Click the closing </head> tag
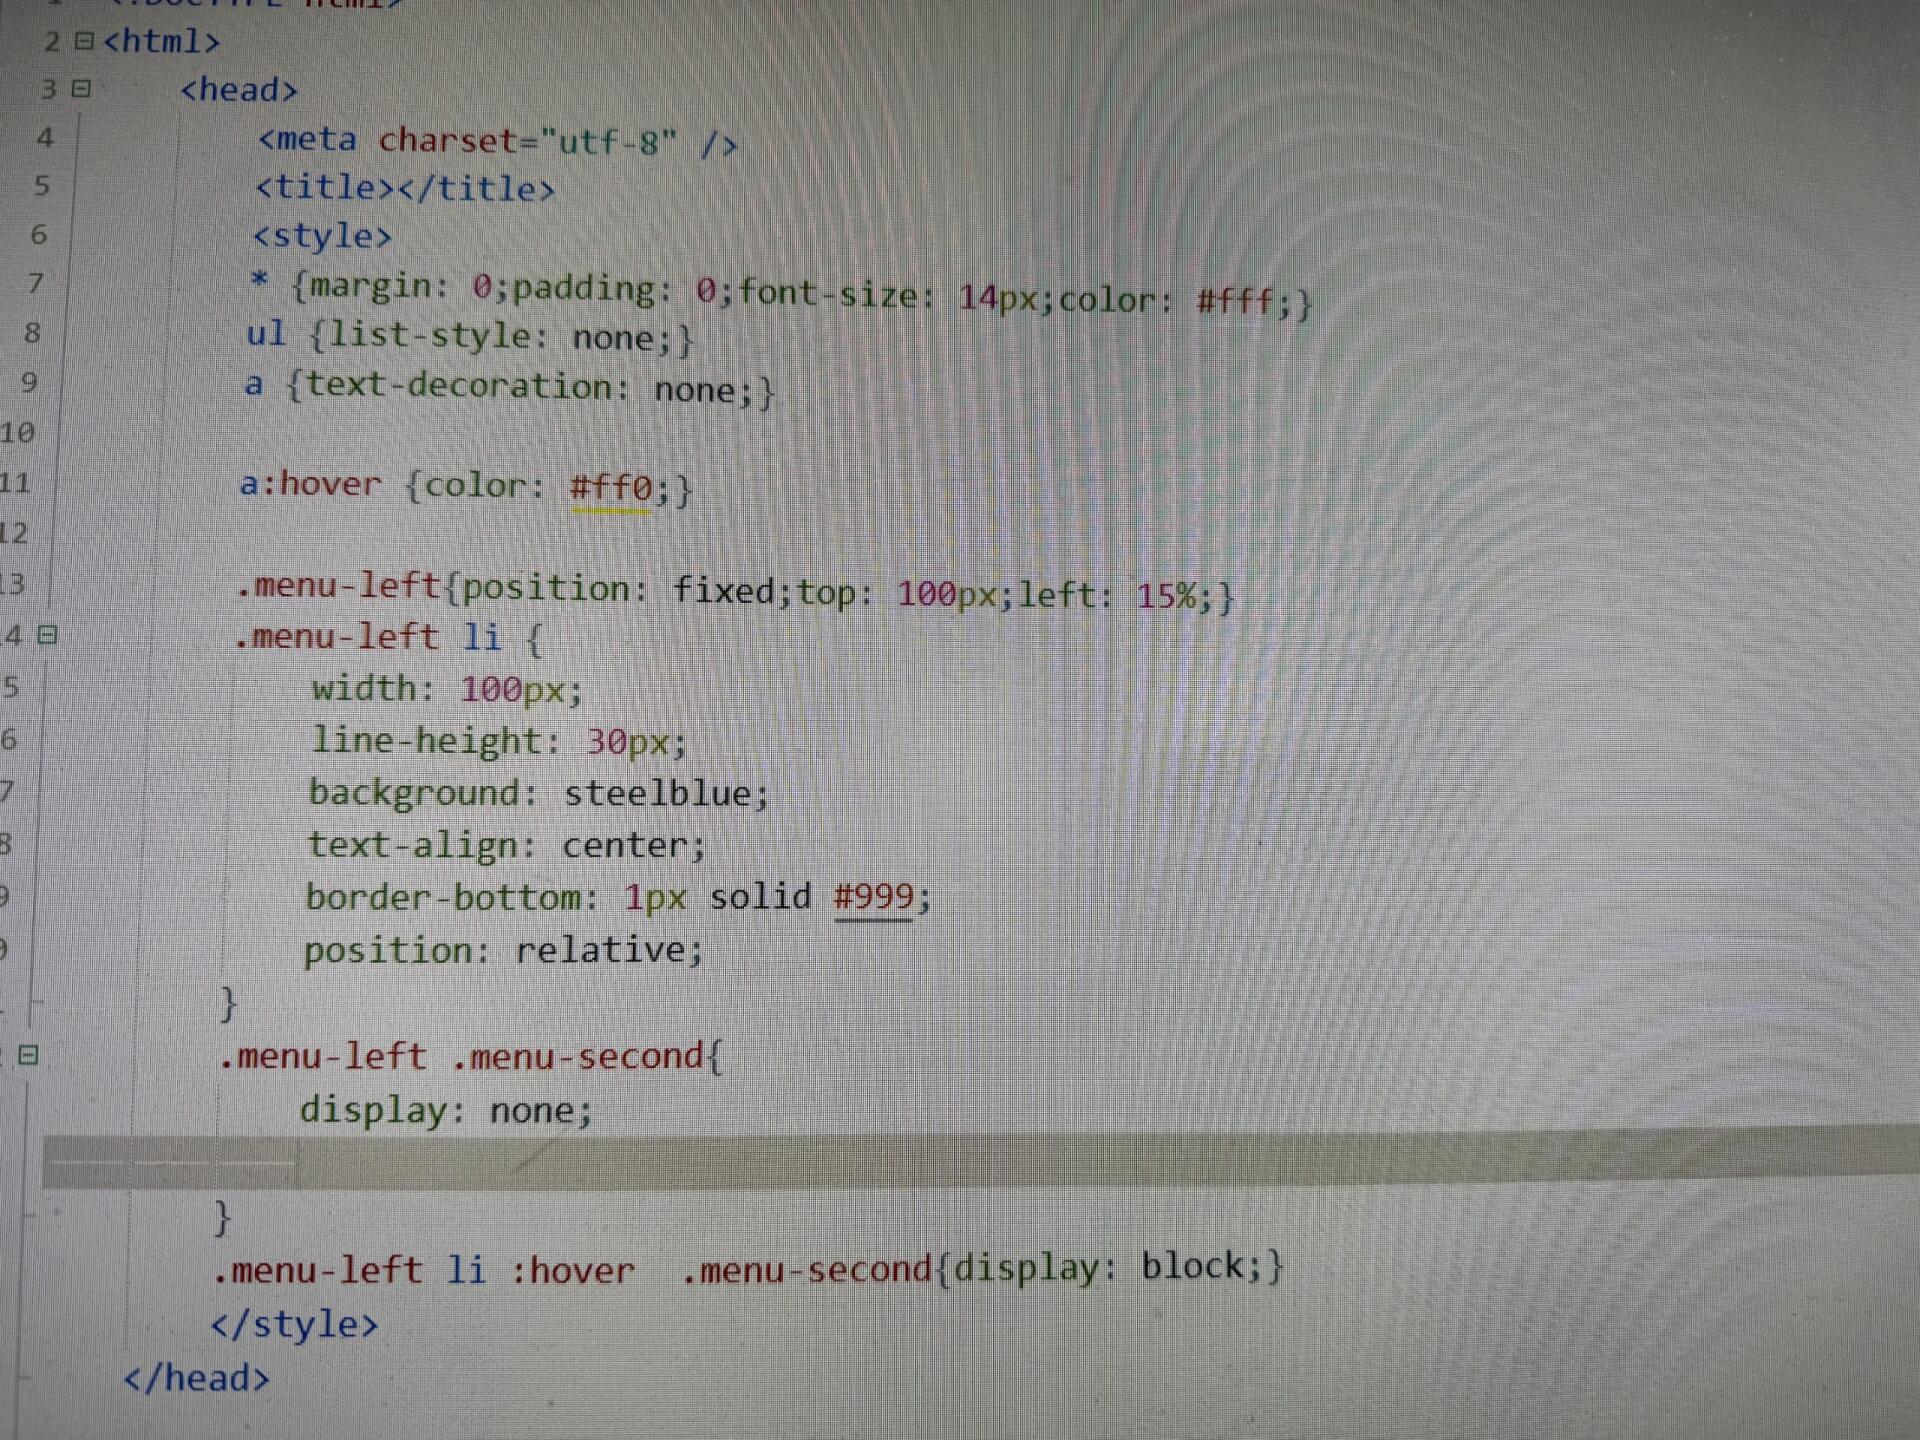 coord(197,1378)
